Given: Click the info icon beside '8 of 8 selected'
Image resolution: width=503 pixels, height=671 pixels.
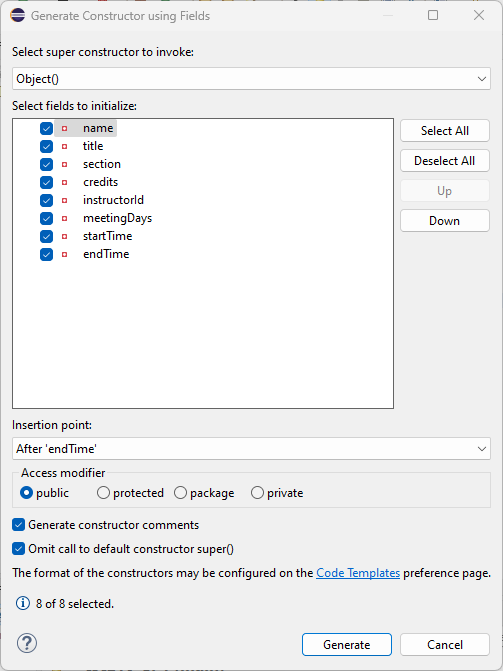Looking at the screenshot, I should pyautogui.click(x=23, y=603).
